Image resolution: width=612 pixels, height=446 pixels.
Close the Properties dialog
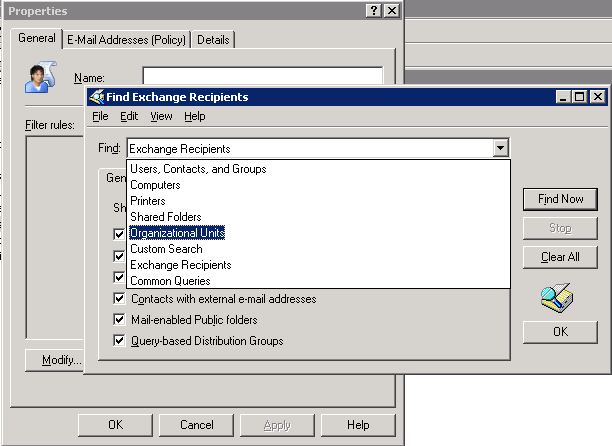[x=391, y=10]
